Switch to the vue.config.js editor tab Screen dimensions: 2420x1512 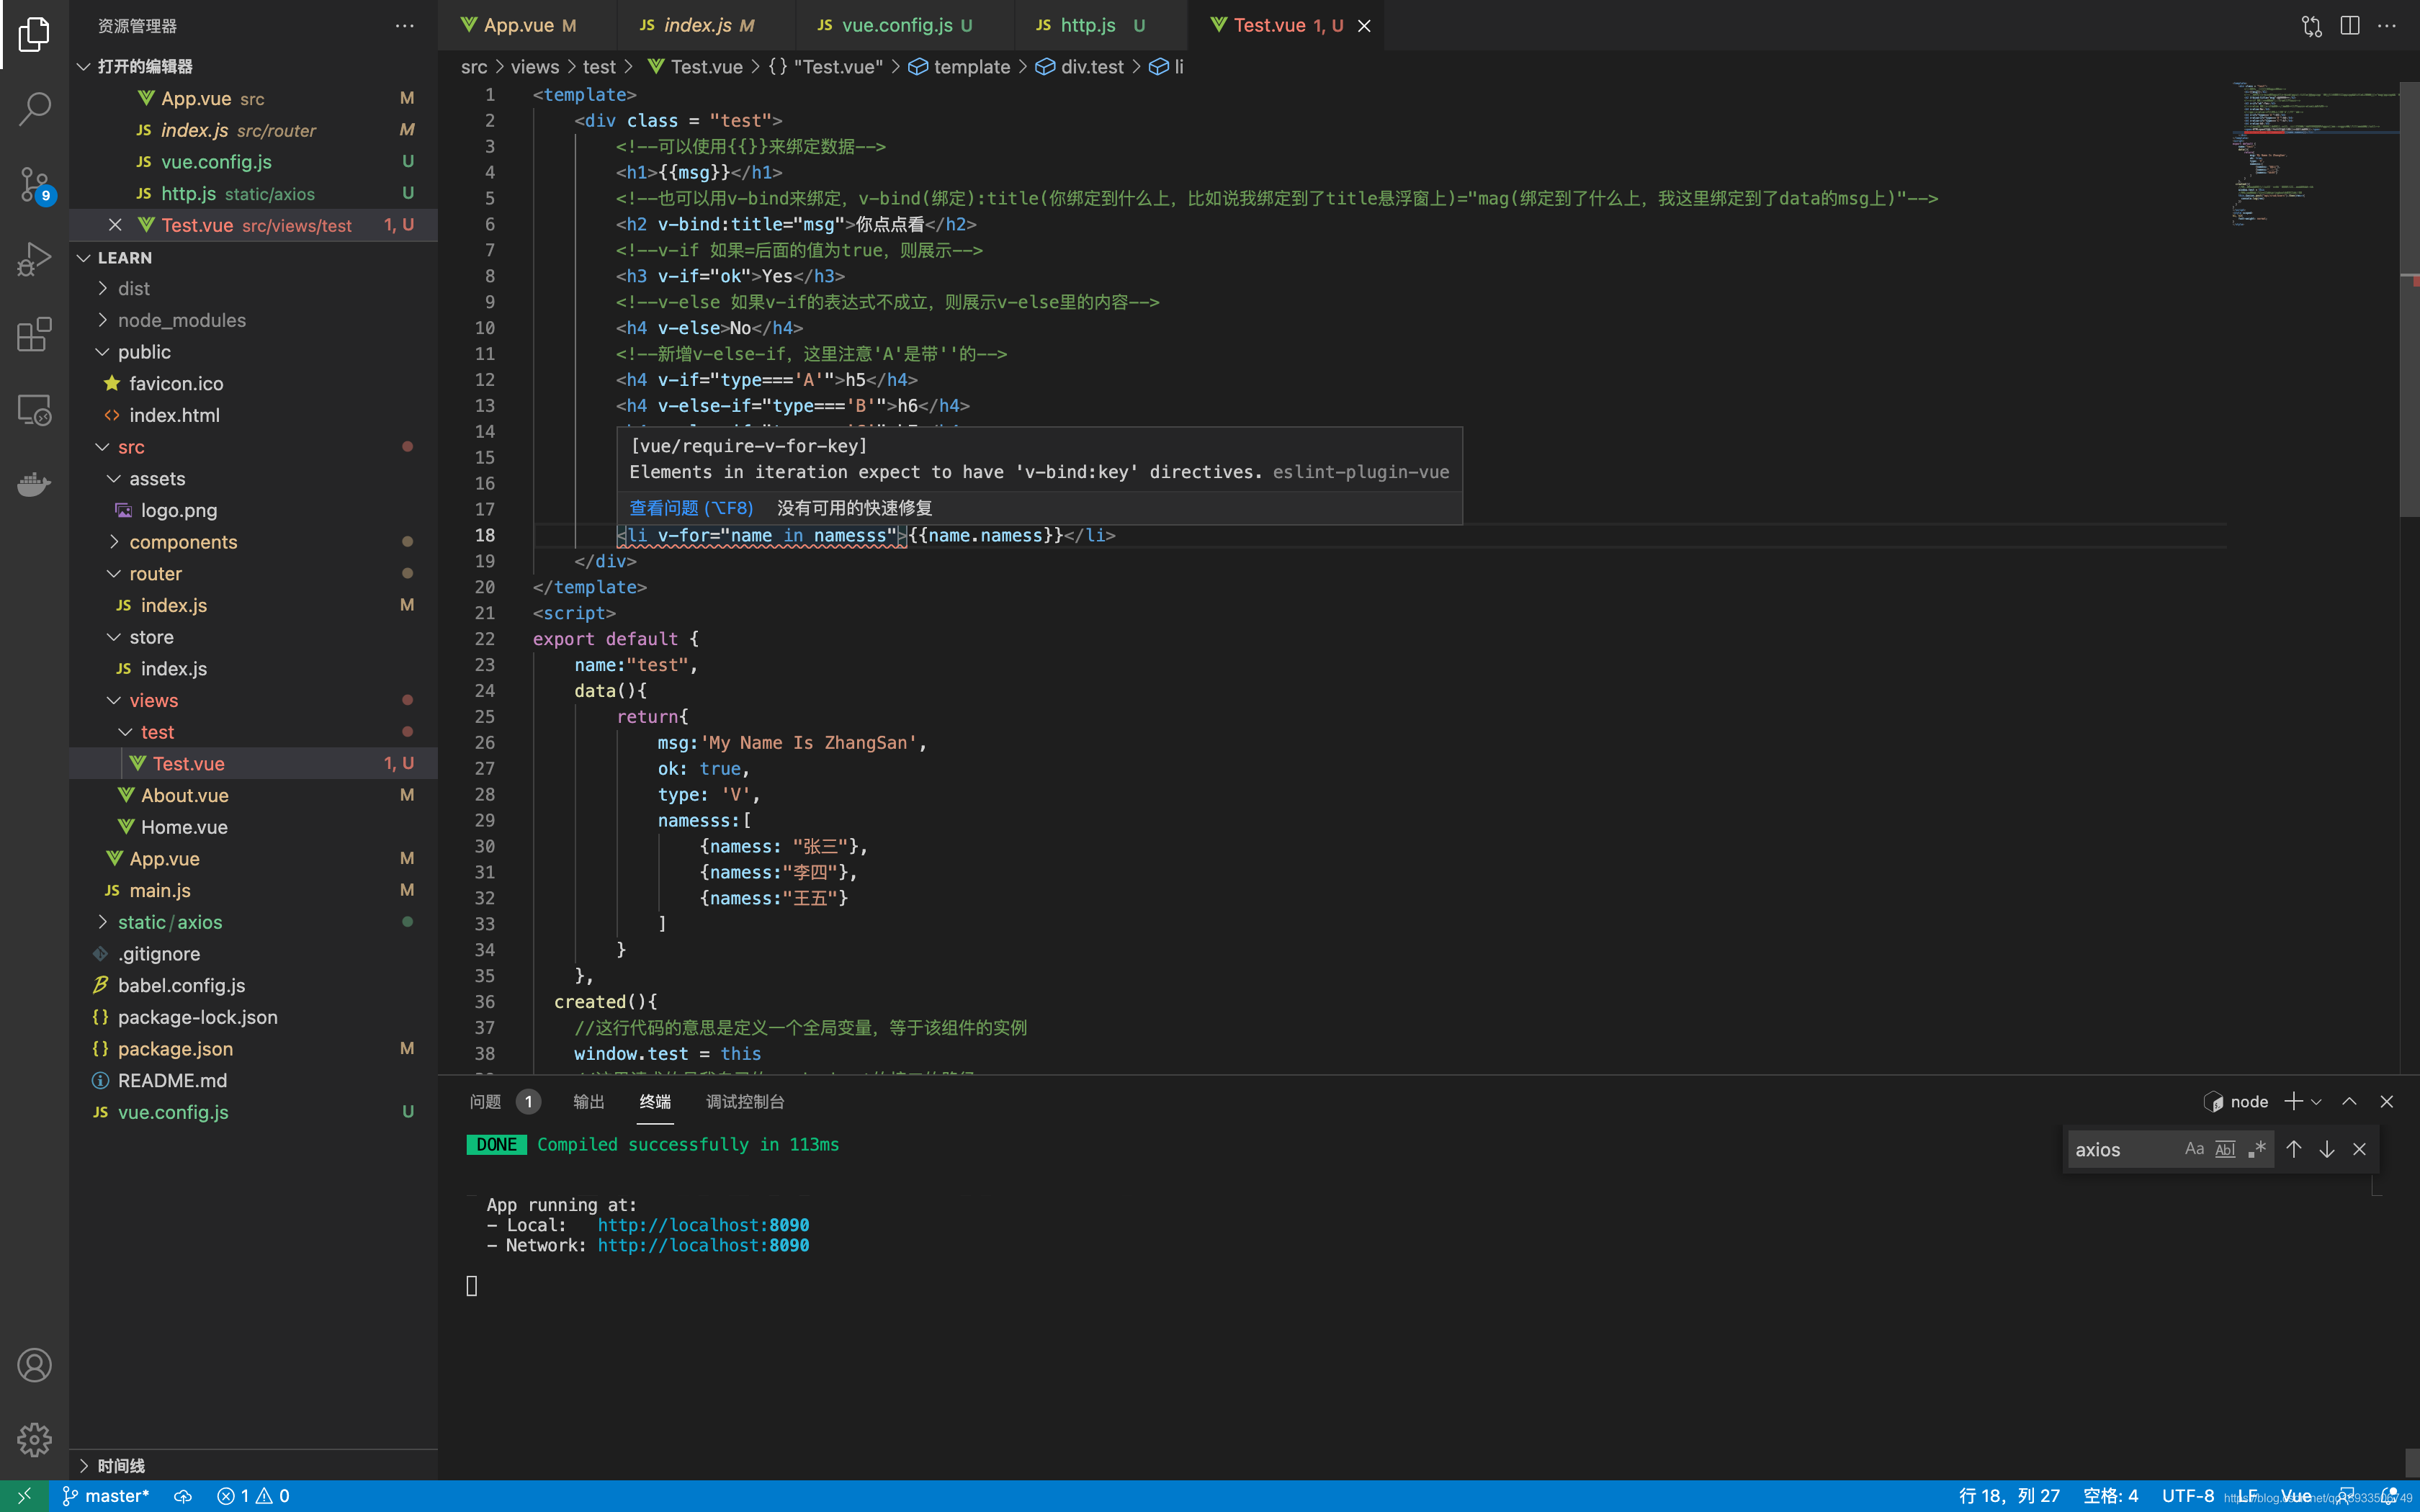click(x=905, y=26)
